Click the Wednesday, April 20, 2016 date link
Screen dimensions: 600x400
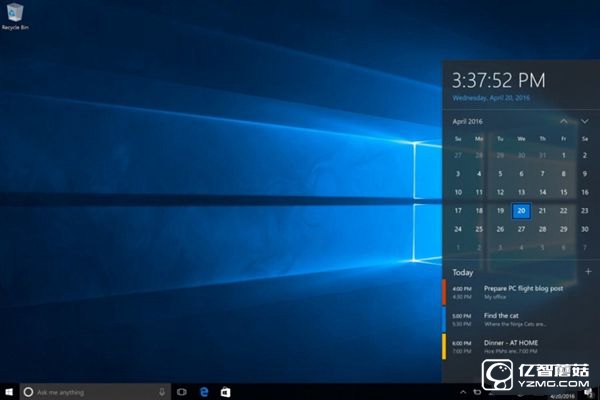(491, 98)
